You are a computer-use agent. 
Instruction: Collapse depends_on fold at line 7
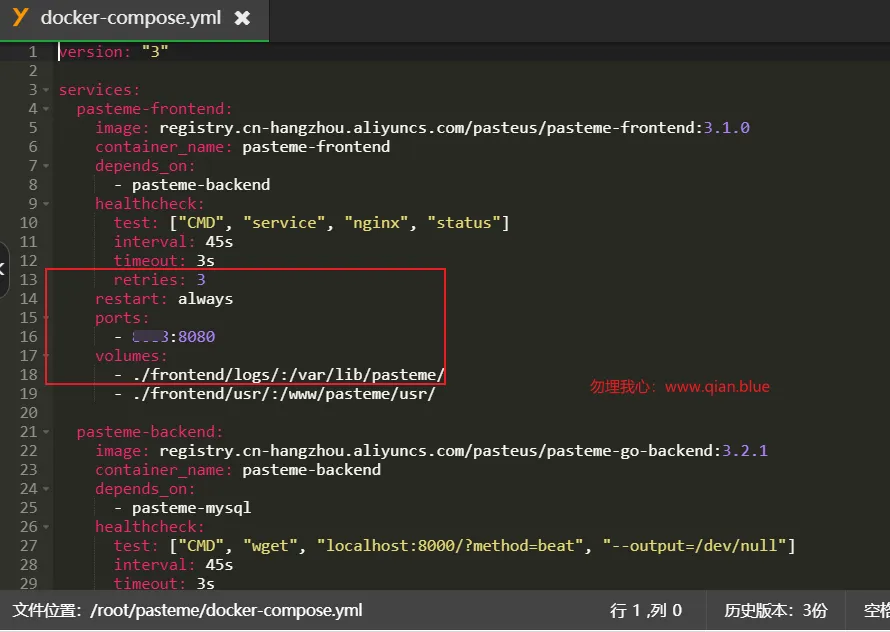tap(46, 166)
